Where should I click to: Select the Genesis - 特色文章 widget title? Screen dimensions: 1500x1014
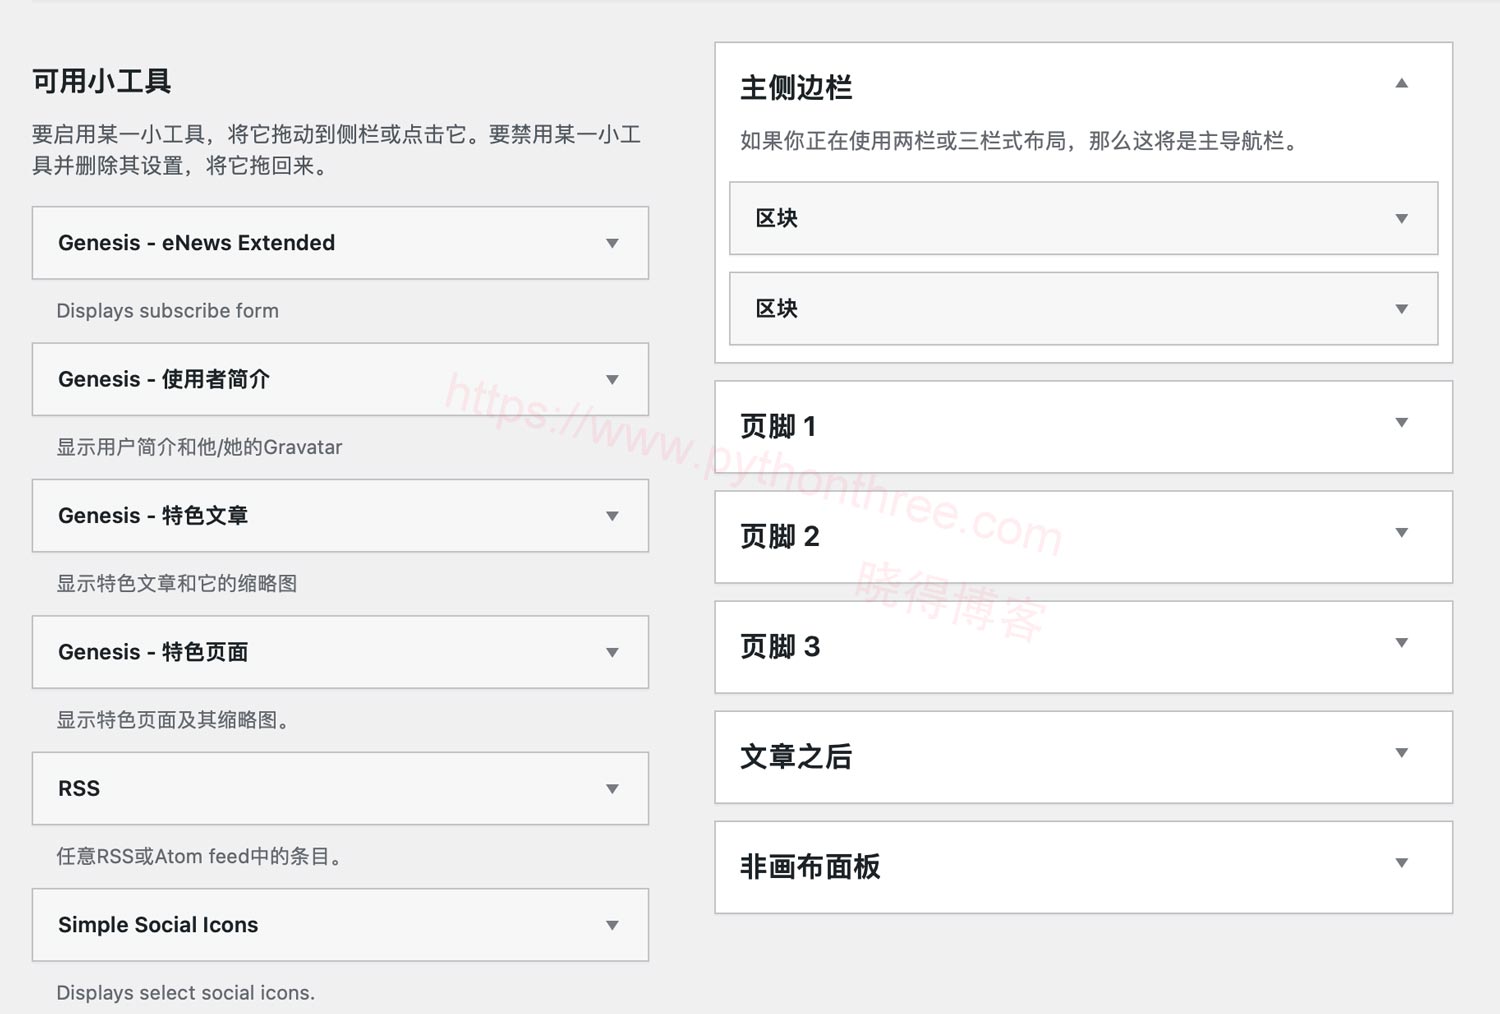click(x=153, y=516)
